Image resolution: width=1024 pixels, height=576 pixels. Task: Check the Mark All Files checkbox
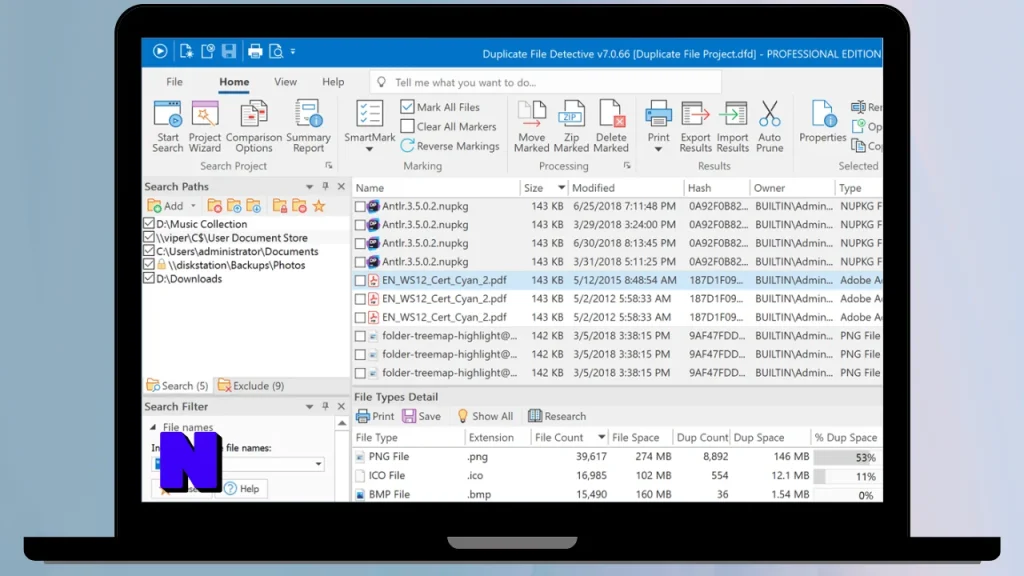pos(408,106)
